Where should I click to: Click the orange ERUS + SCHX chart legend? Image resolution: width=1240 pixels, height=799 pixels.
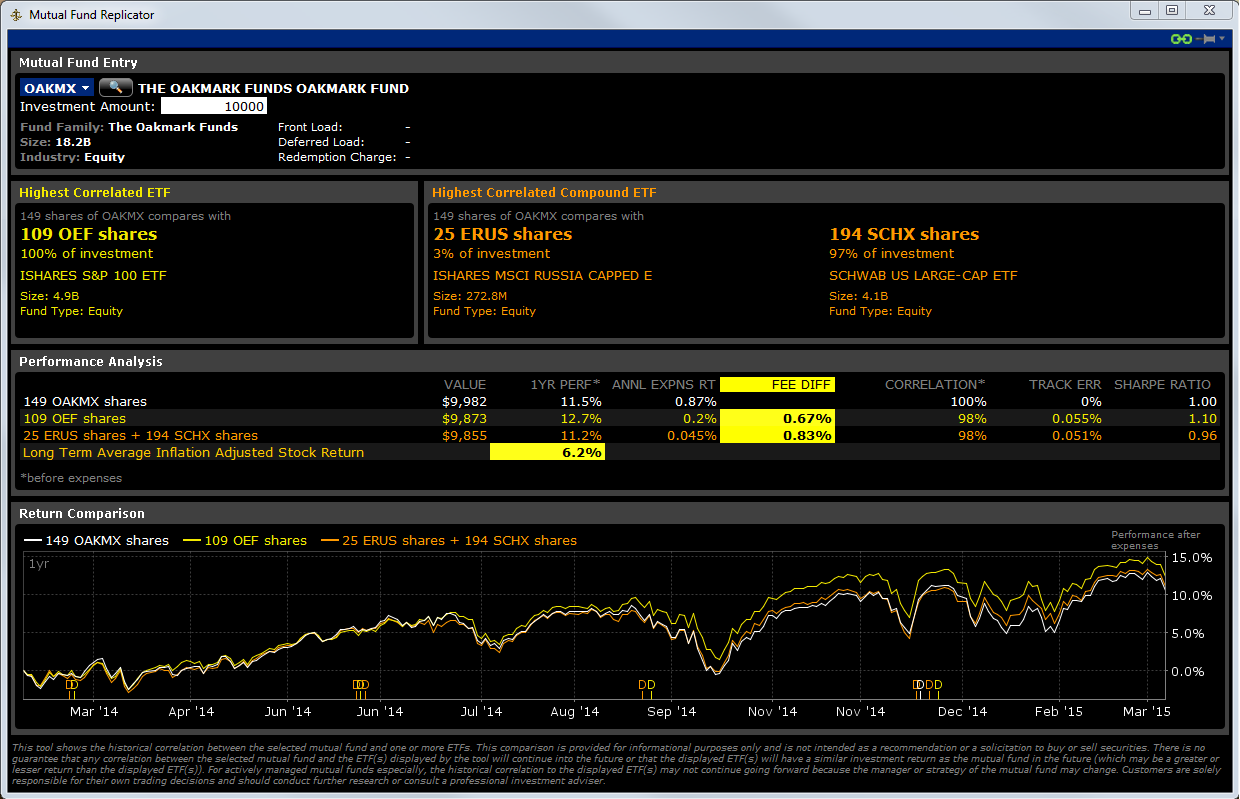tap(447, 540)
